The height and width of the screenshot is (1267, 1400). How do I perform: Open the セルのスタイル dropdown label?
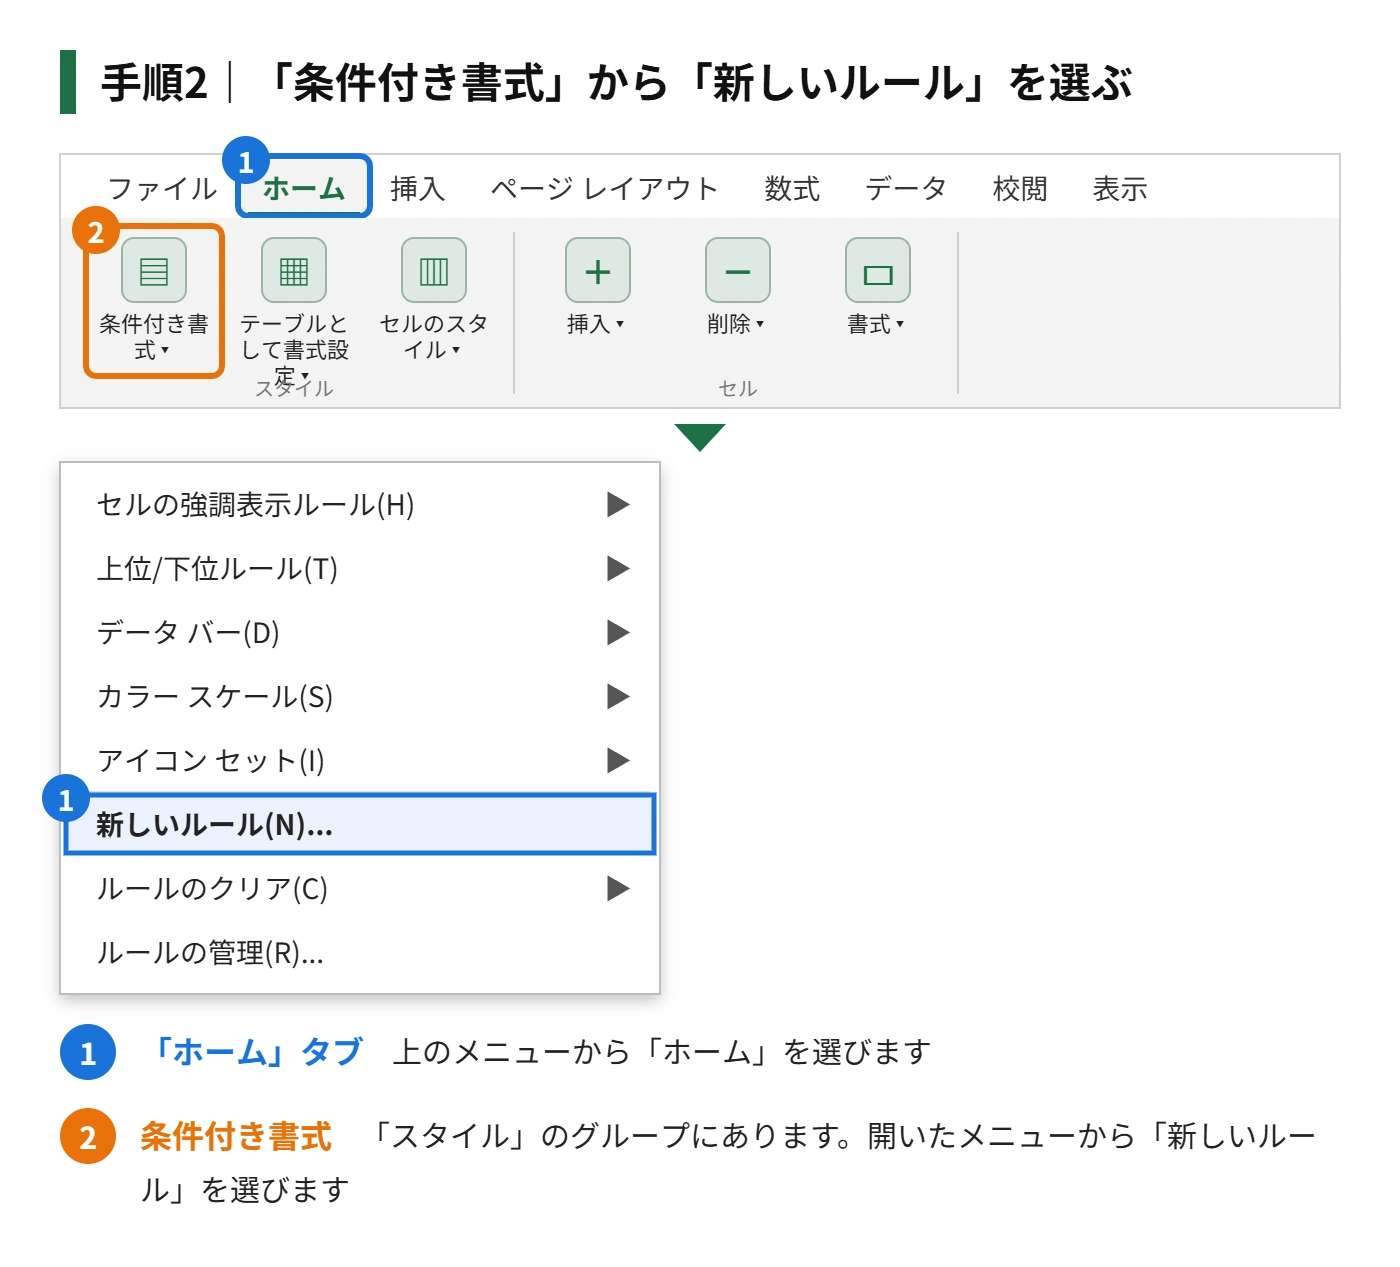434,337
